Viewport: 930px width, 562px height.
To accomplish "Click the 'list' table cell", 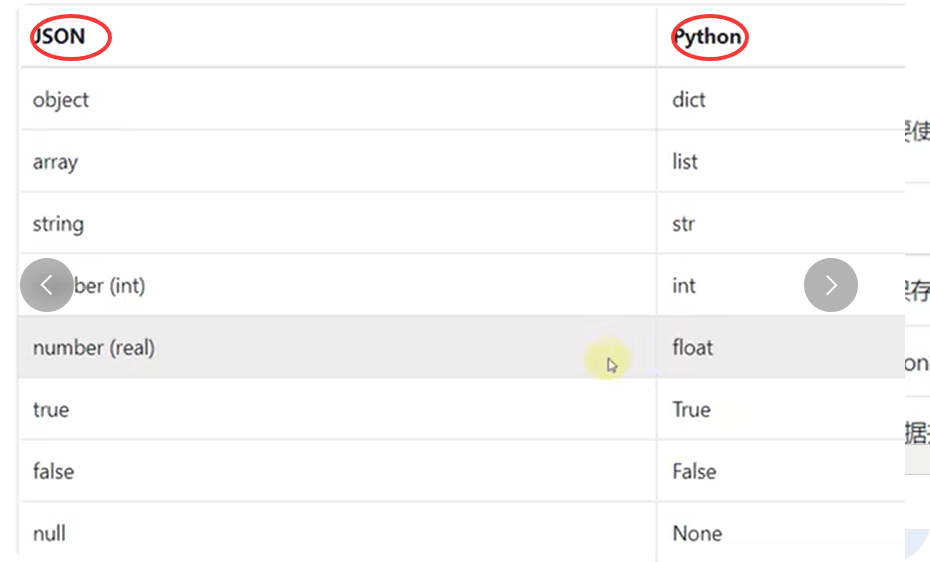I will (685, 162).
